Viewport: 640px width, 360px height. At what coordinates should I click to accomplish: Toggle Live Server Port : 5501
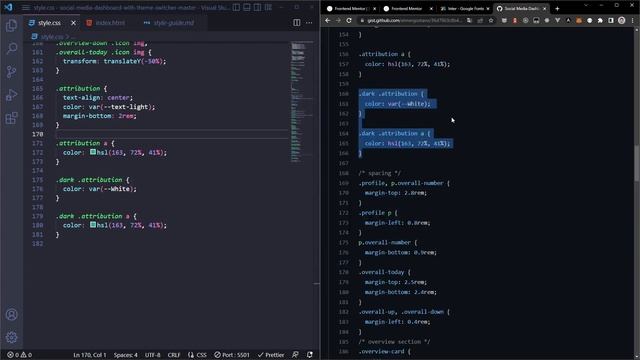[232, 355]
